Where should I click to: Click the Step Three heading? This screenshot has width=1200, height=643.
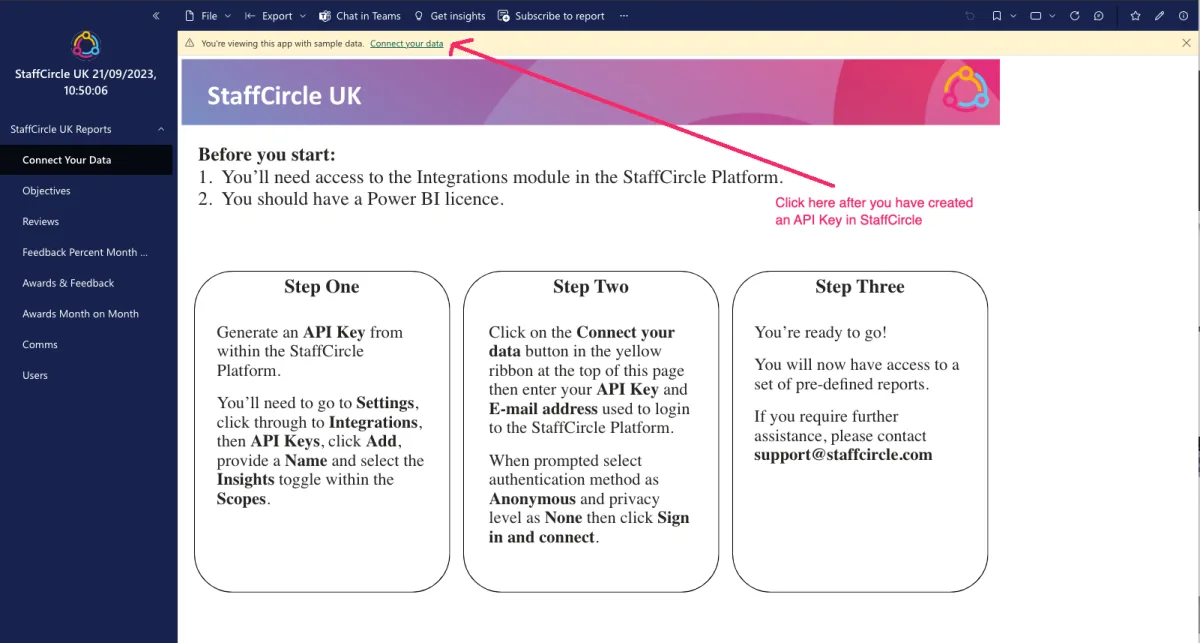[x=859, y=287]
